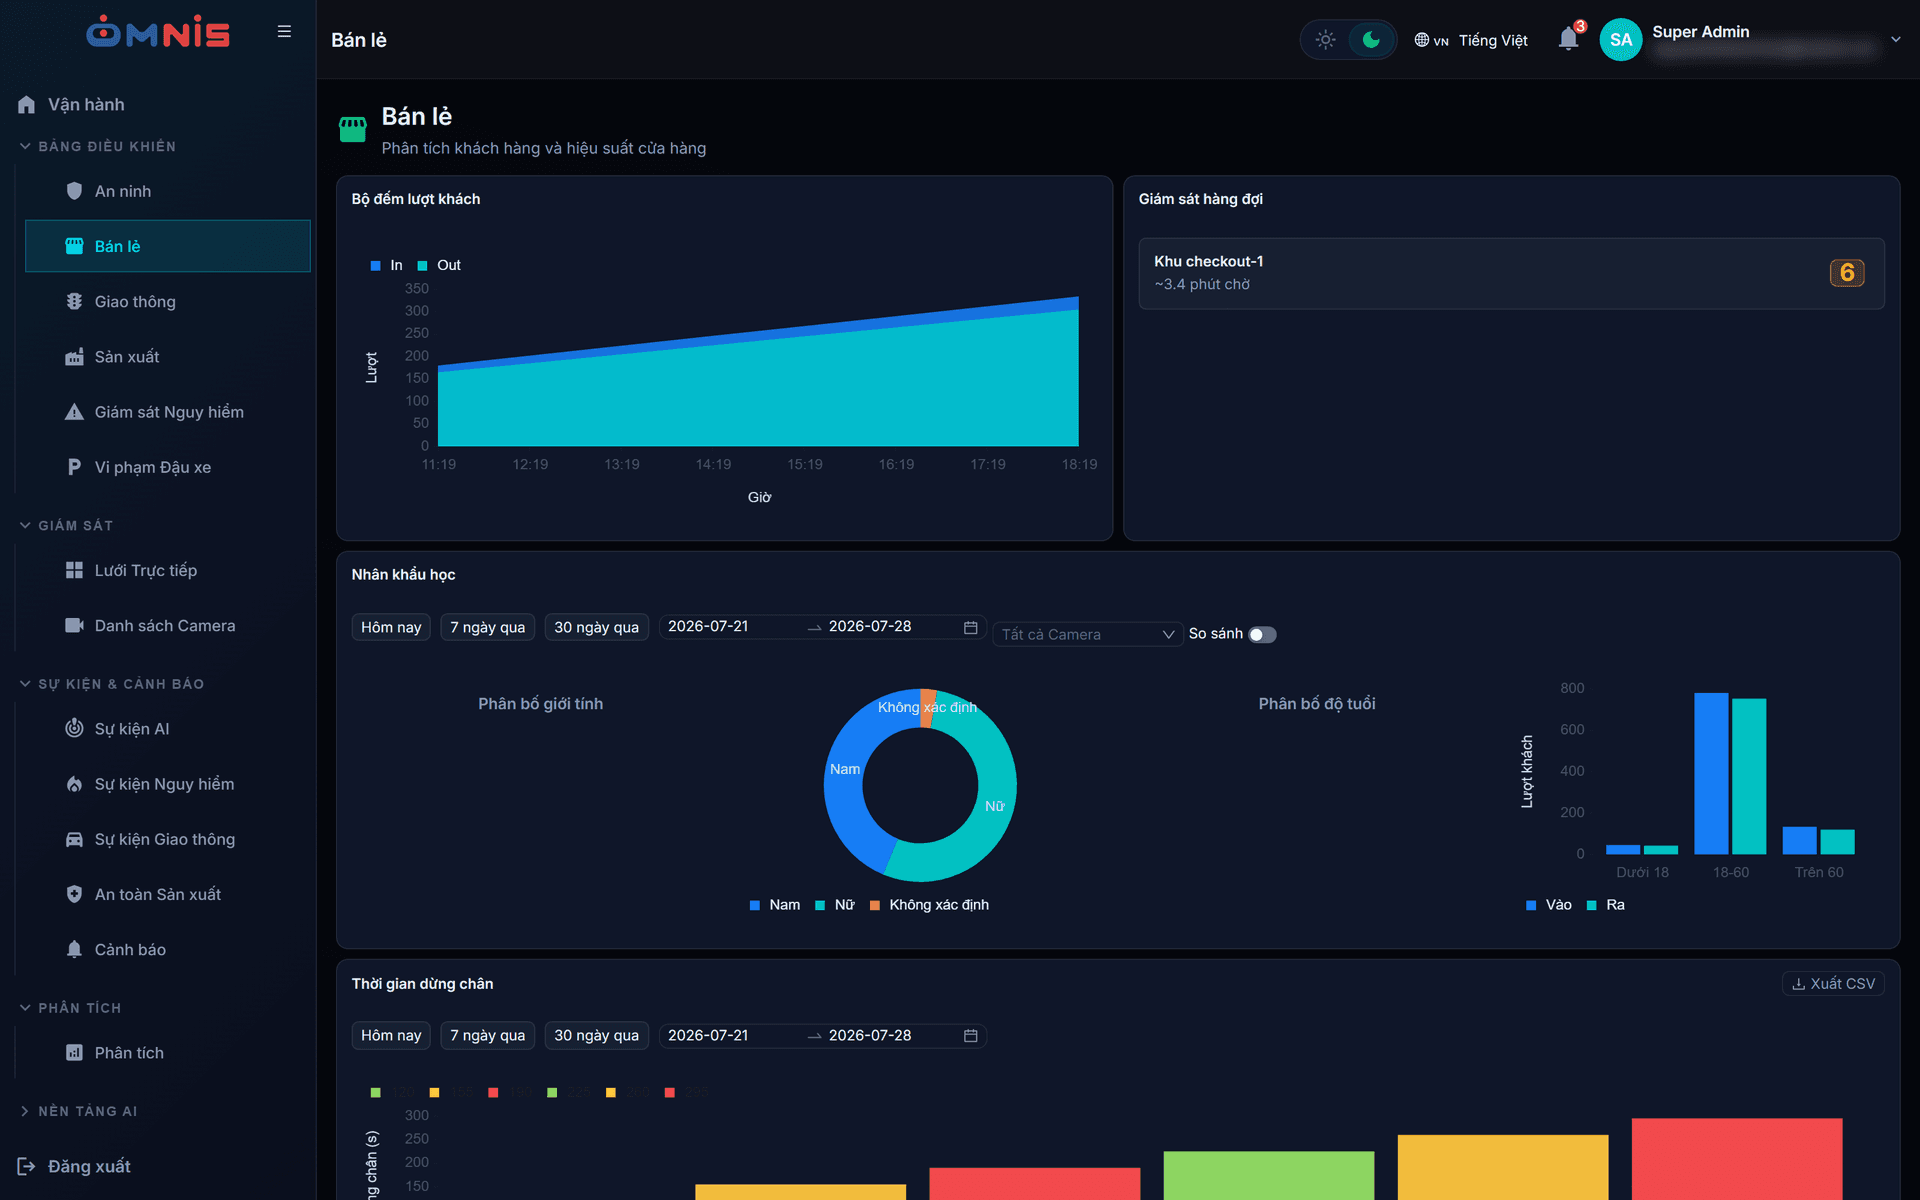The width and height of the screenshot is (1920, 1200).
Task: Click the Đăng xuất logout icon
Action: [x=26, y=1166]
